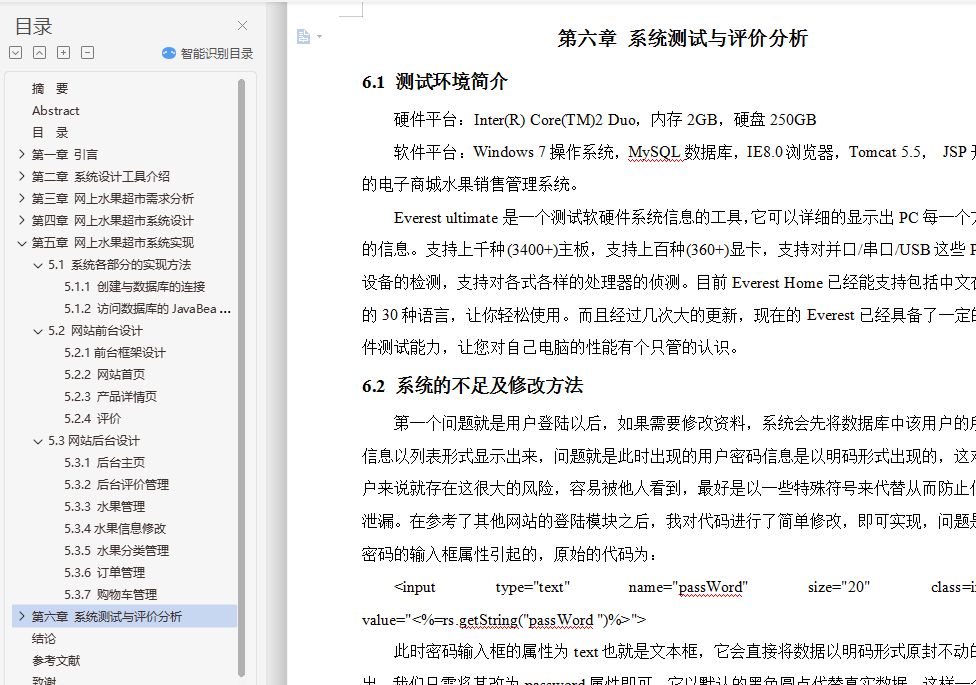
Task: Go to the 目 录 entry
Action: [x=50, y=133]
